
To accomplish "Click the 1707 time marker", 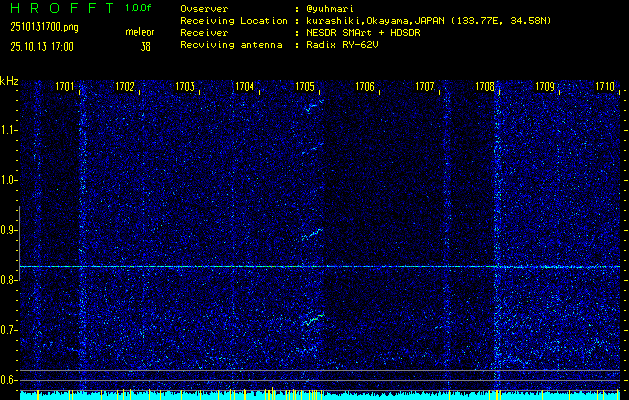I will tap(425, 87).
